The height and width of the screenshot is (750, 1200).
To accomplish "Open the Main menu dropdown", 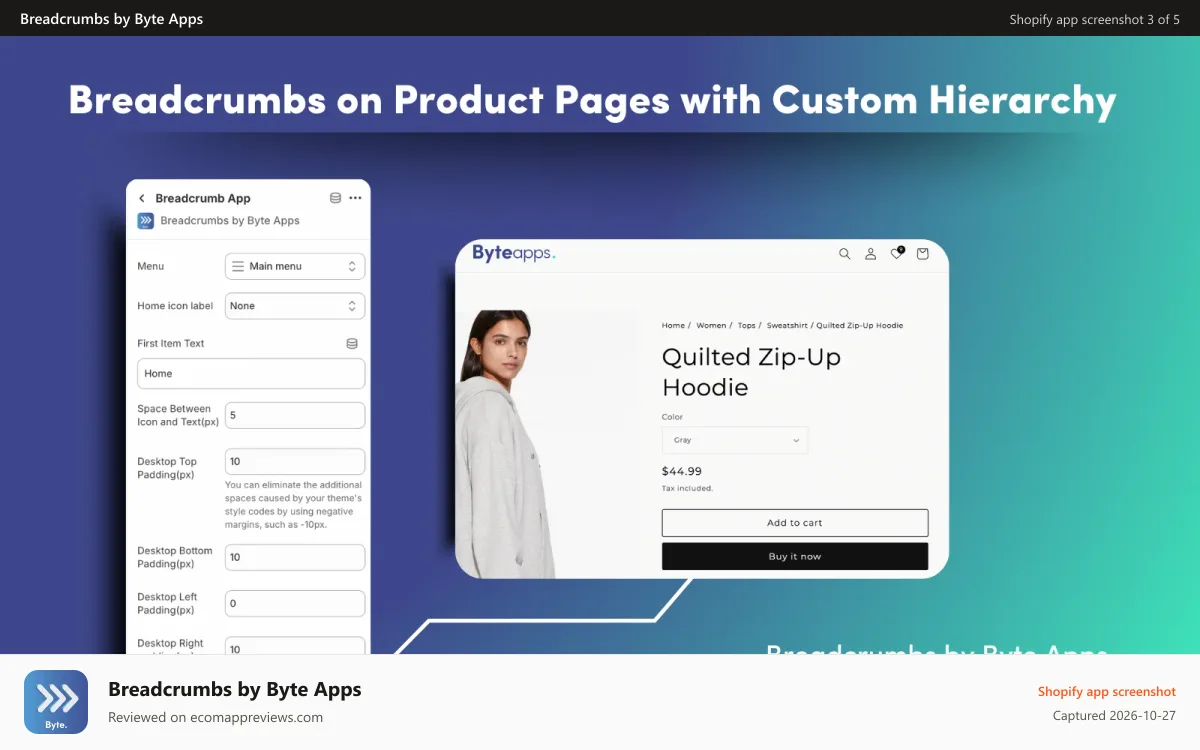I will [x=295, y=266].
